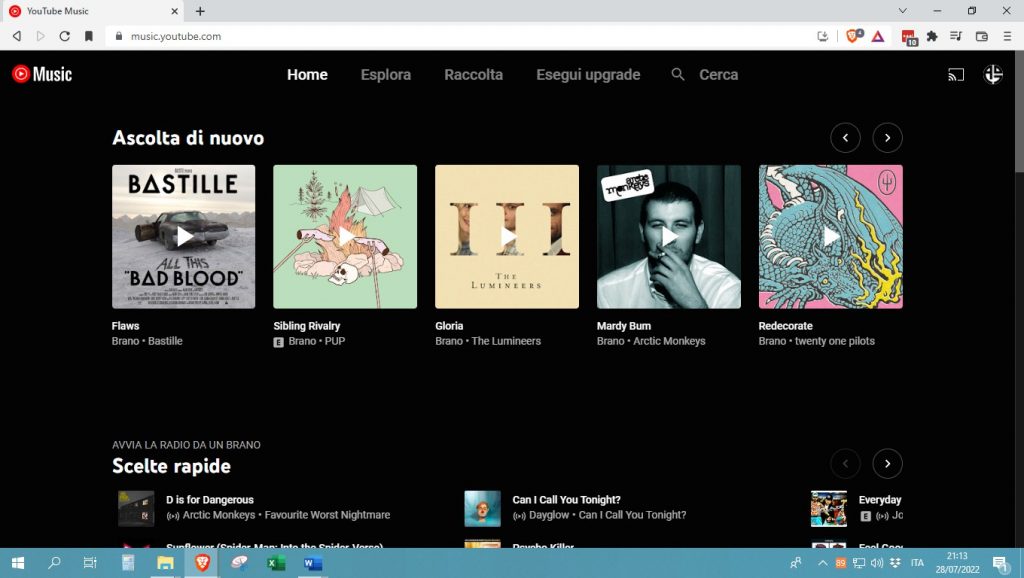
Task: Open the account avatar menu
Action: [x=993, y=74]
